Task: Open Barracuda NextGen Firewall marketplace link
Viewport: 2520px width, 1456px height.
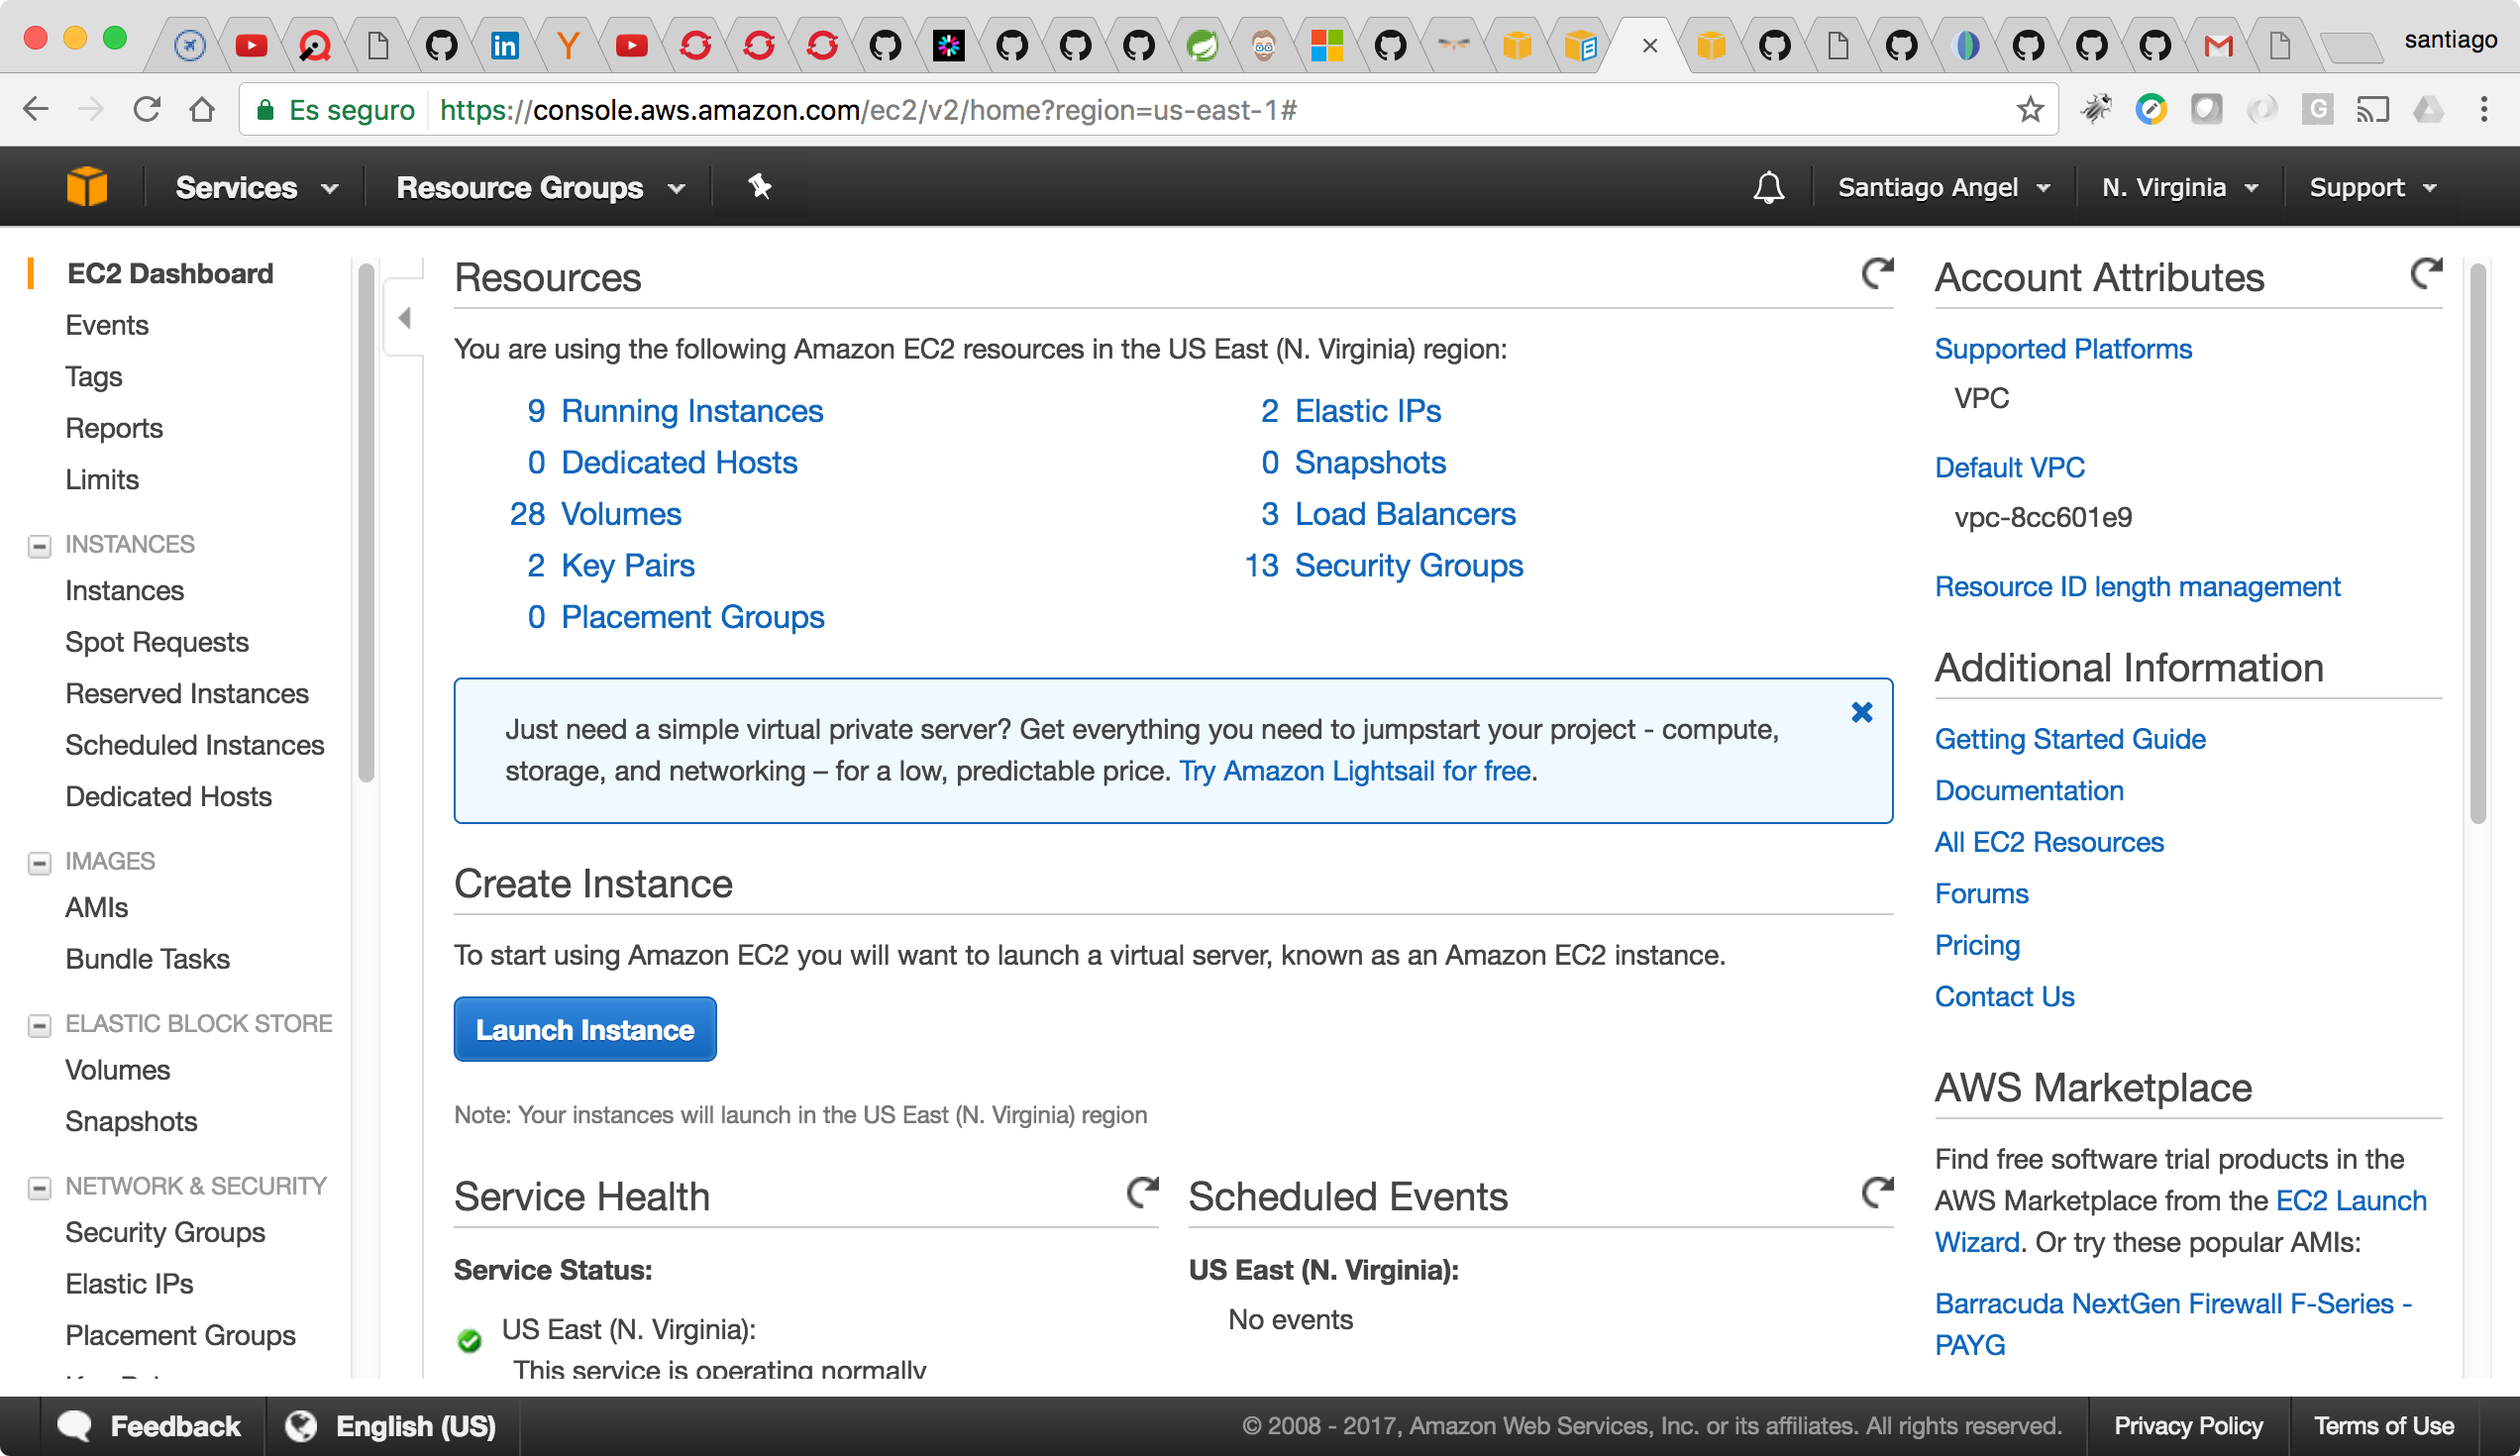Action: click(x=2174, y=1324)
